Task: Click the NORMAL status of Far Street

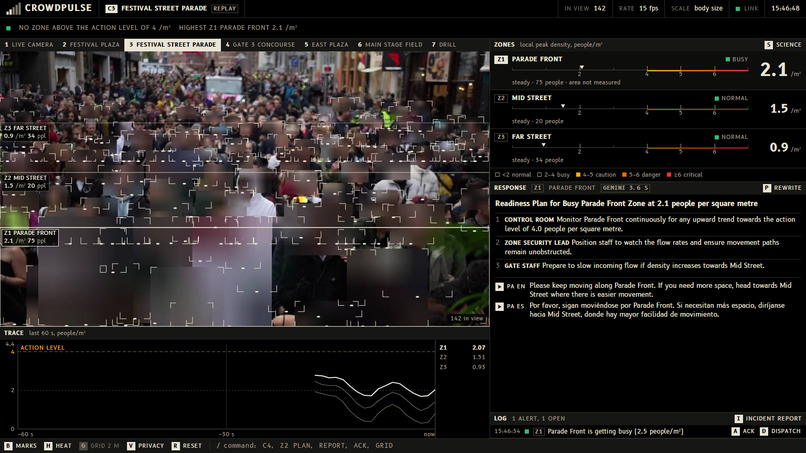Action: coord(731,137)
